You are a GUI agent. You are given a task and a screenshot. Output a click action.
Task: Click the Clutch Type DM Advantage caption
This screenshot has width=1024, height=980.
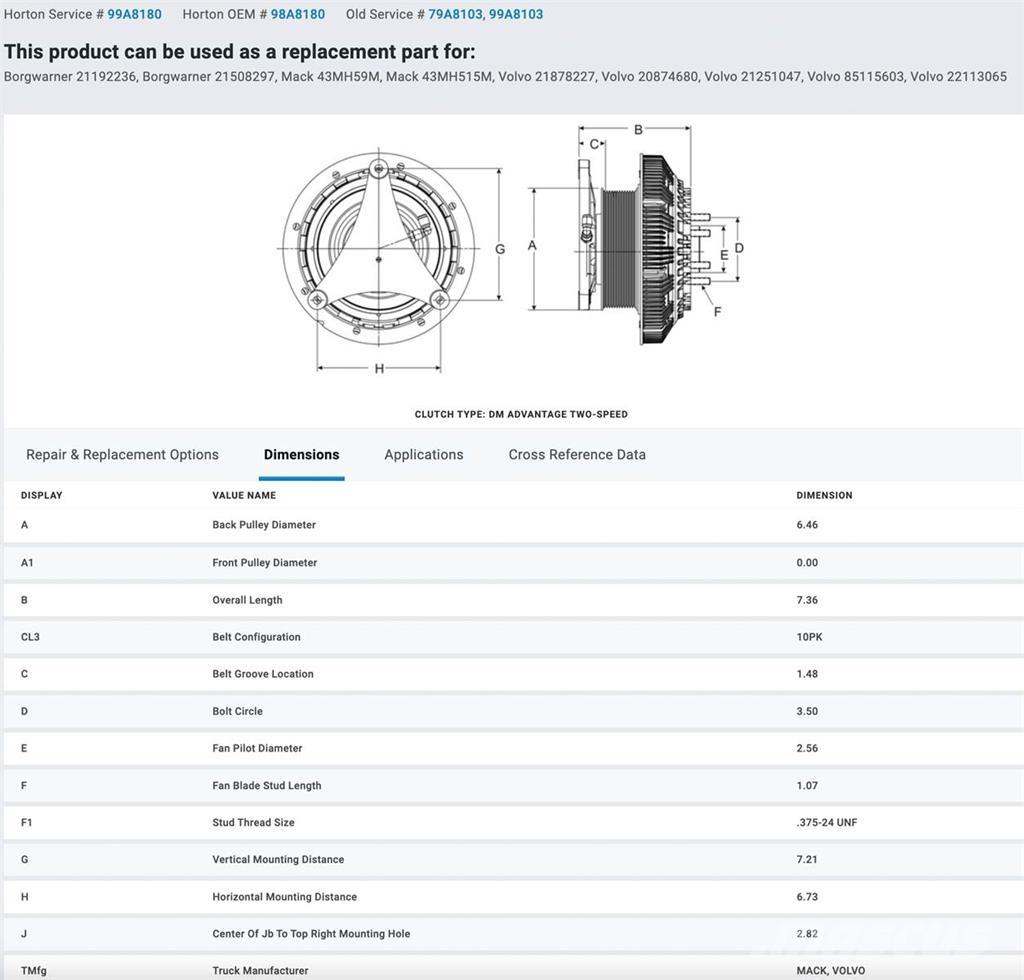(x=521, y=414)
